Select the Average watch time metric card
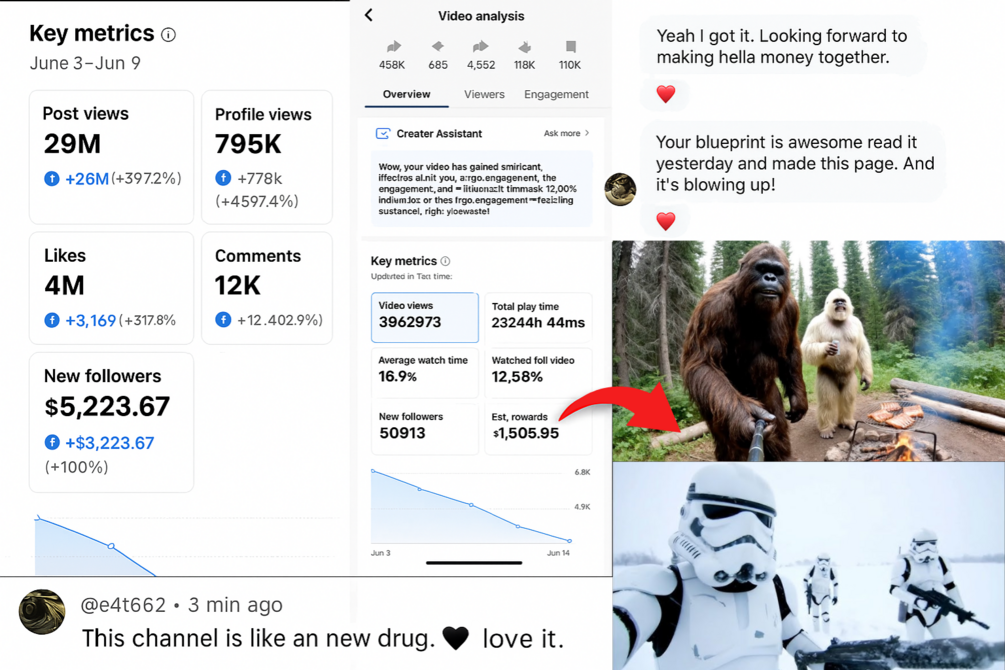The width and height of the screenshot is (1005, 670). pos(425,373)
